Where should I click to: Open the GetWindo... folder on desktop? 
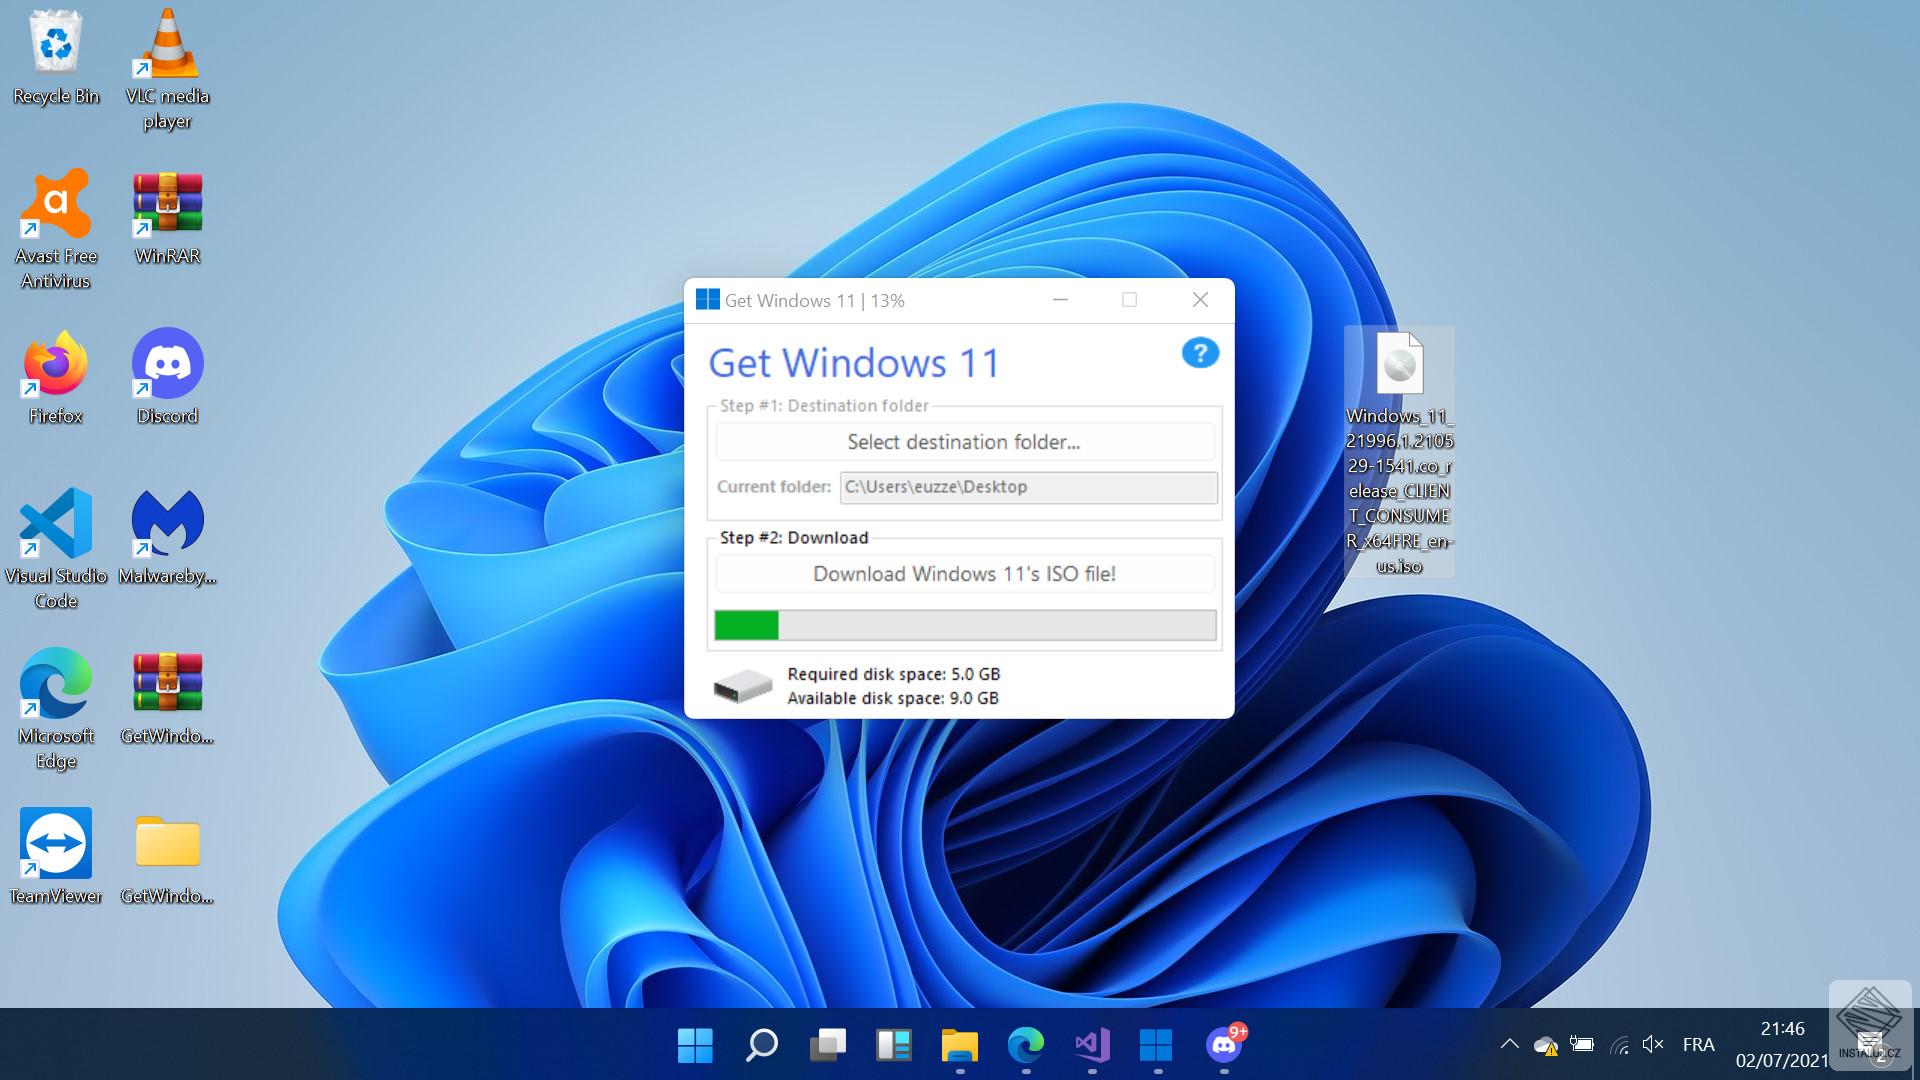[x=167, y=857]
